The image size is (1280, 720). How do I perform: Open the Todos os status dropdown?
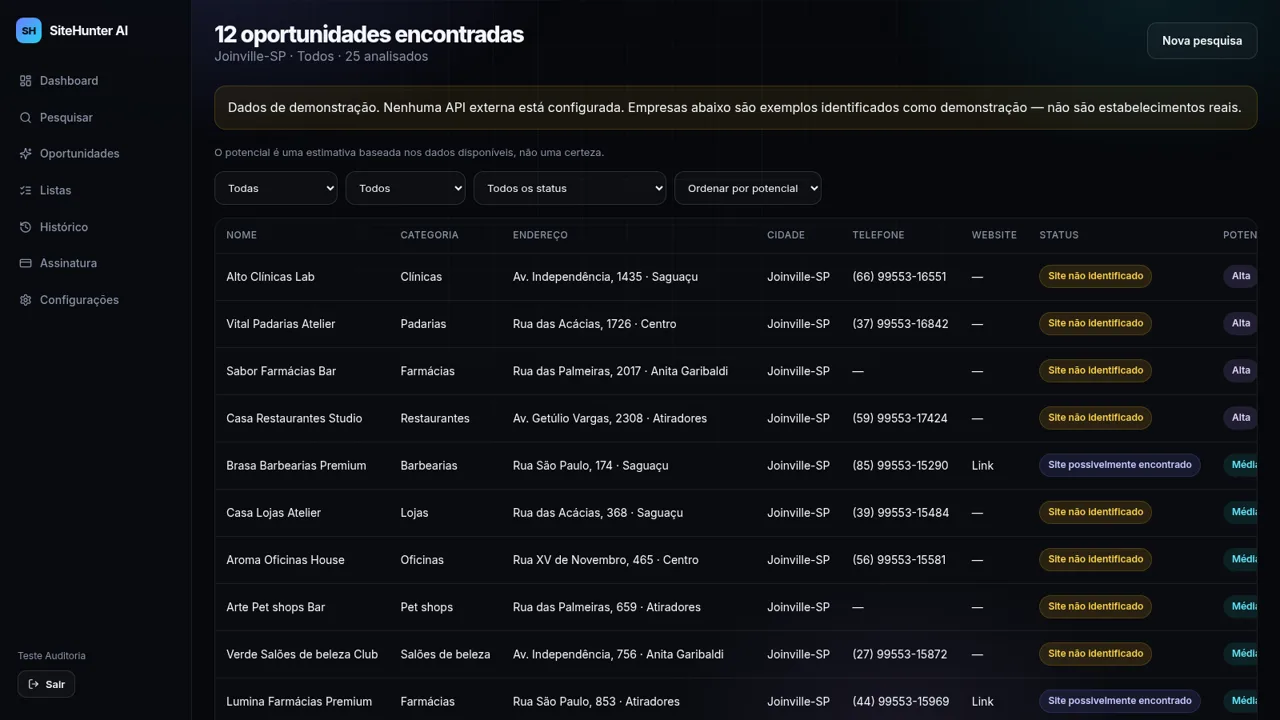[x=570, y=188]
